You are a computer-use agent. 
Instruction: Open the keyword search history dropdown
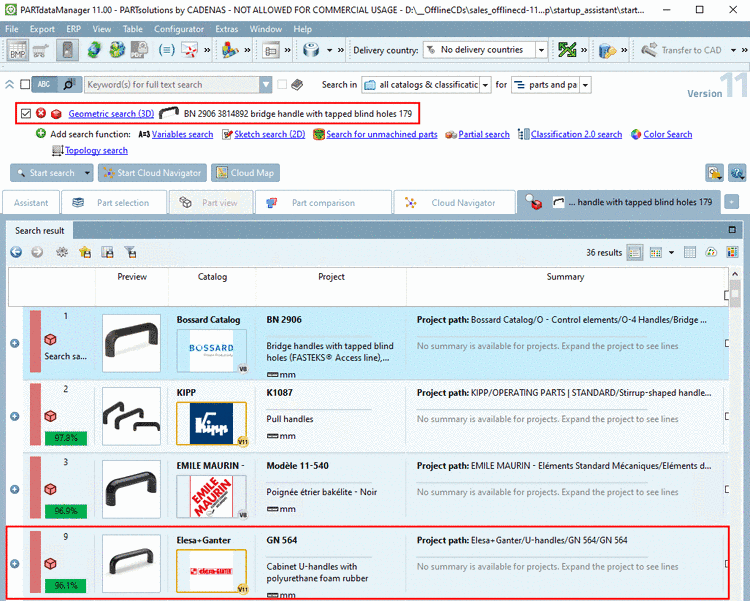click(x=266, y=85)
